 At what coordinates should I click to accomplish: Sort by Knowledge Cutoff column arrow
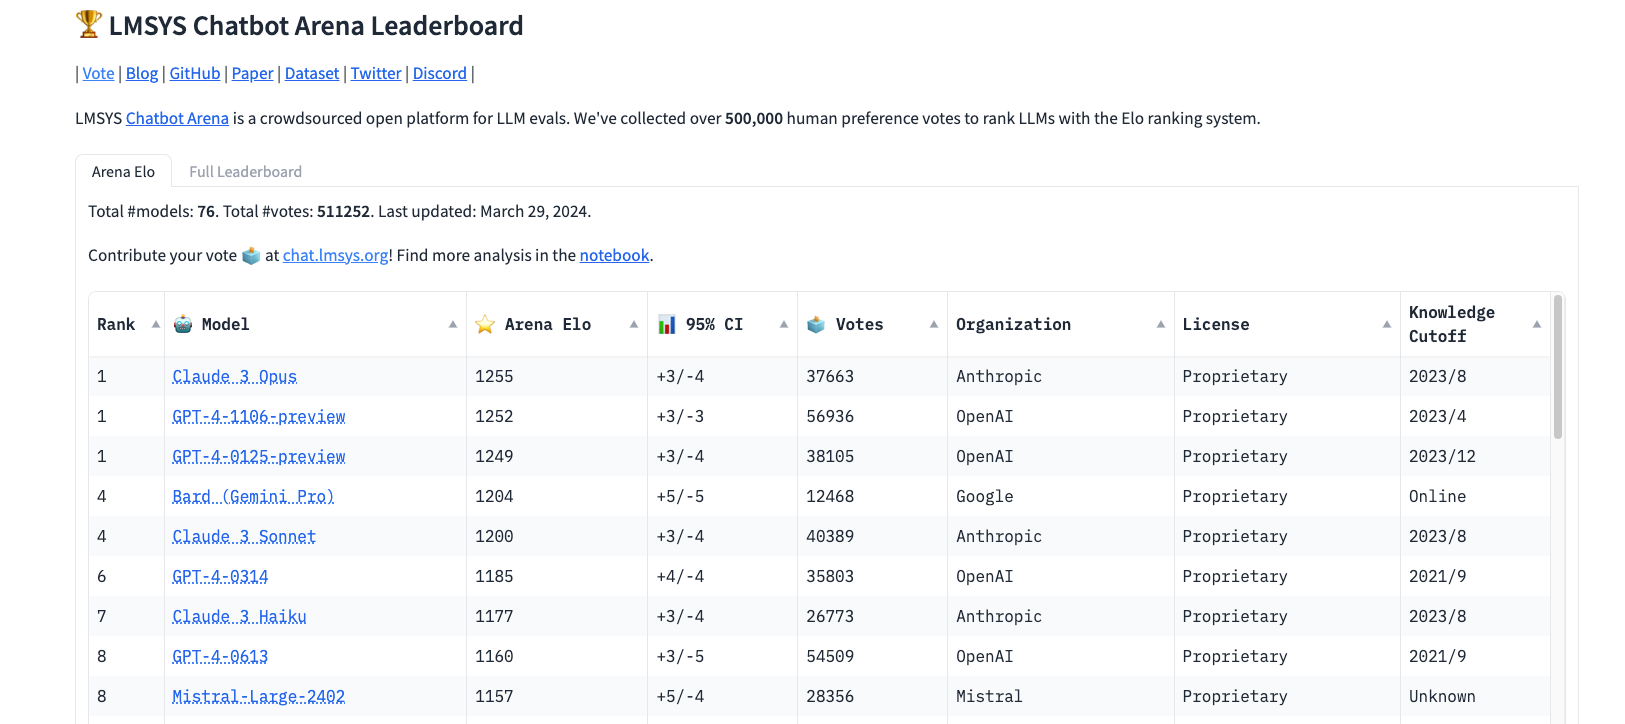click(x=1536, y=324)
